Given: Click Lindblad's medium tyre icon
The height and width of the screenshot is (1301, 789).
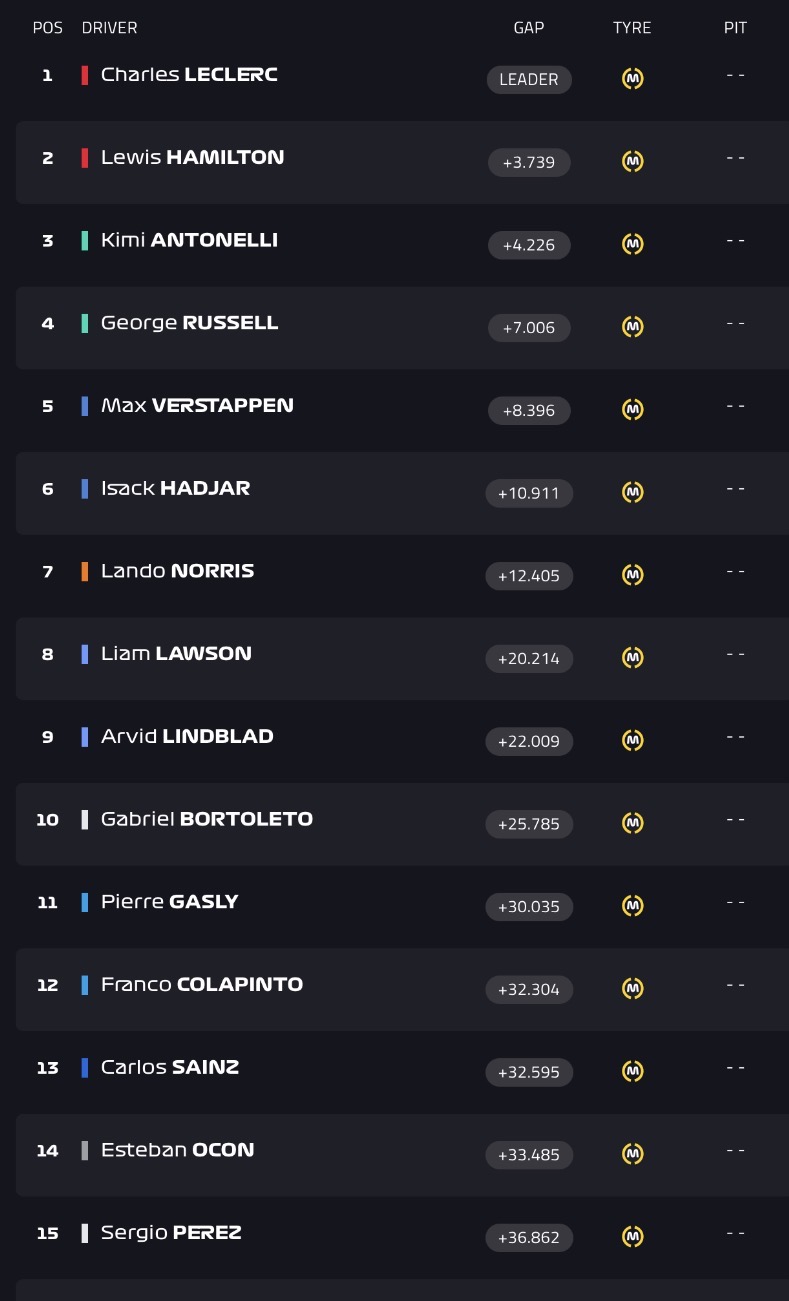Looking at the screenshot, I should coord(632,740).
